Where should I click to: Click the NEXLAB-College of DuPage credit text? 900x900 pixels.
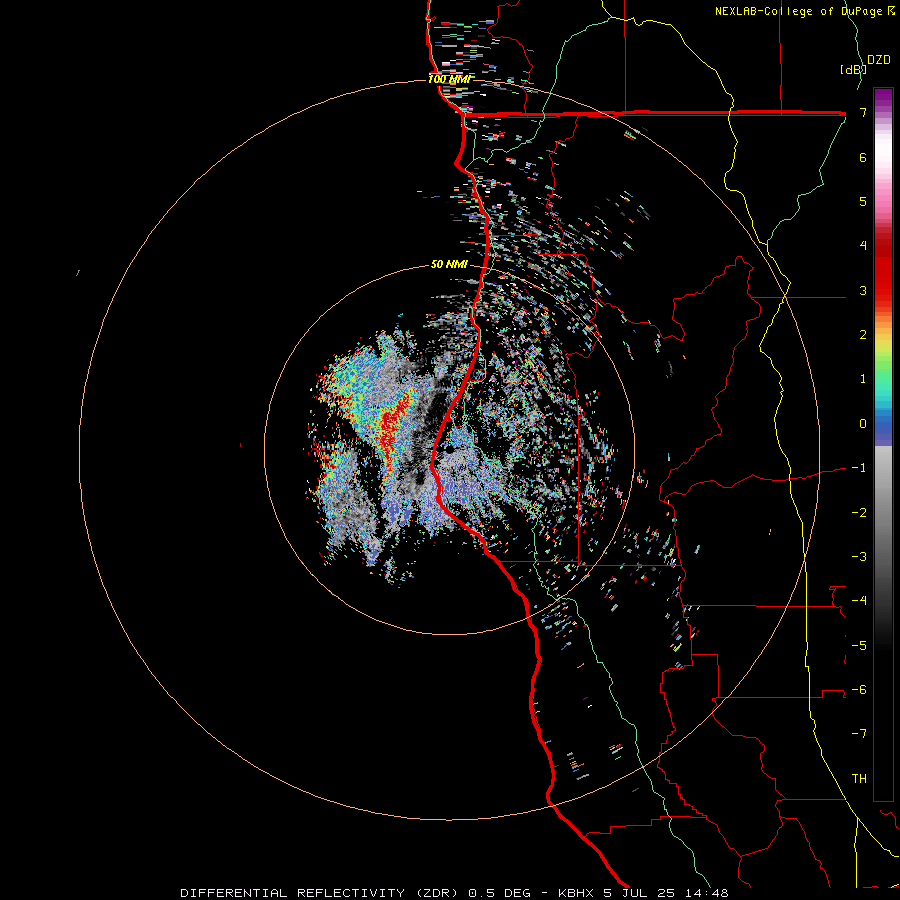[x=805, y=11]
